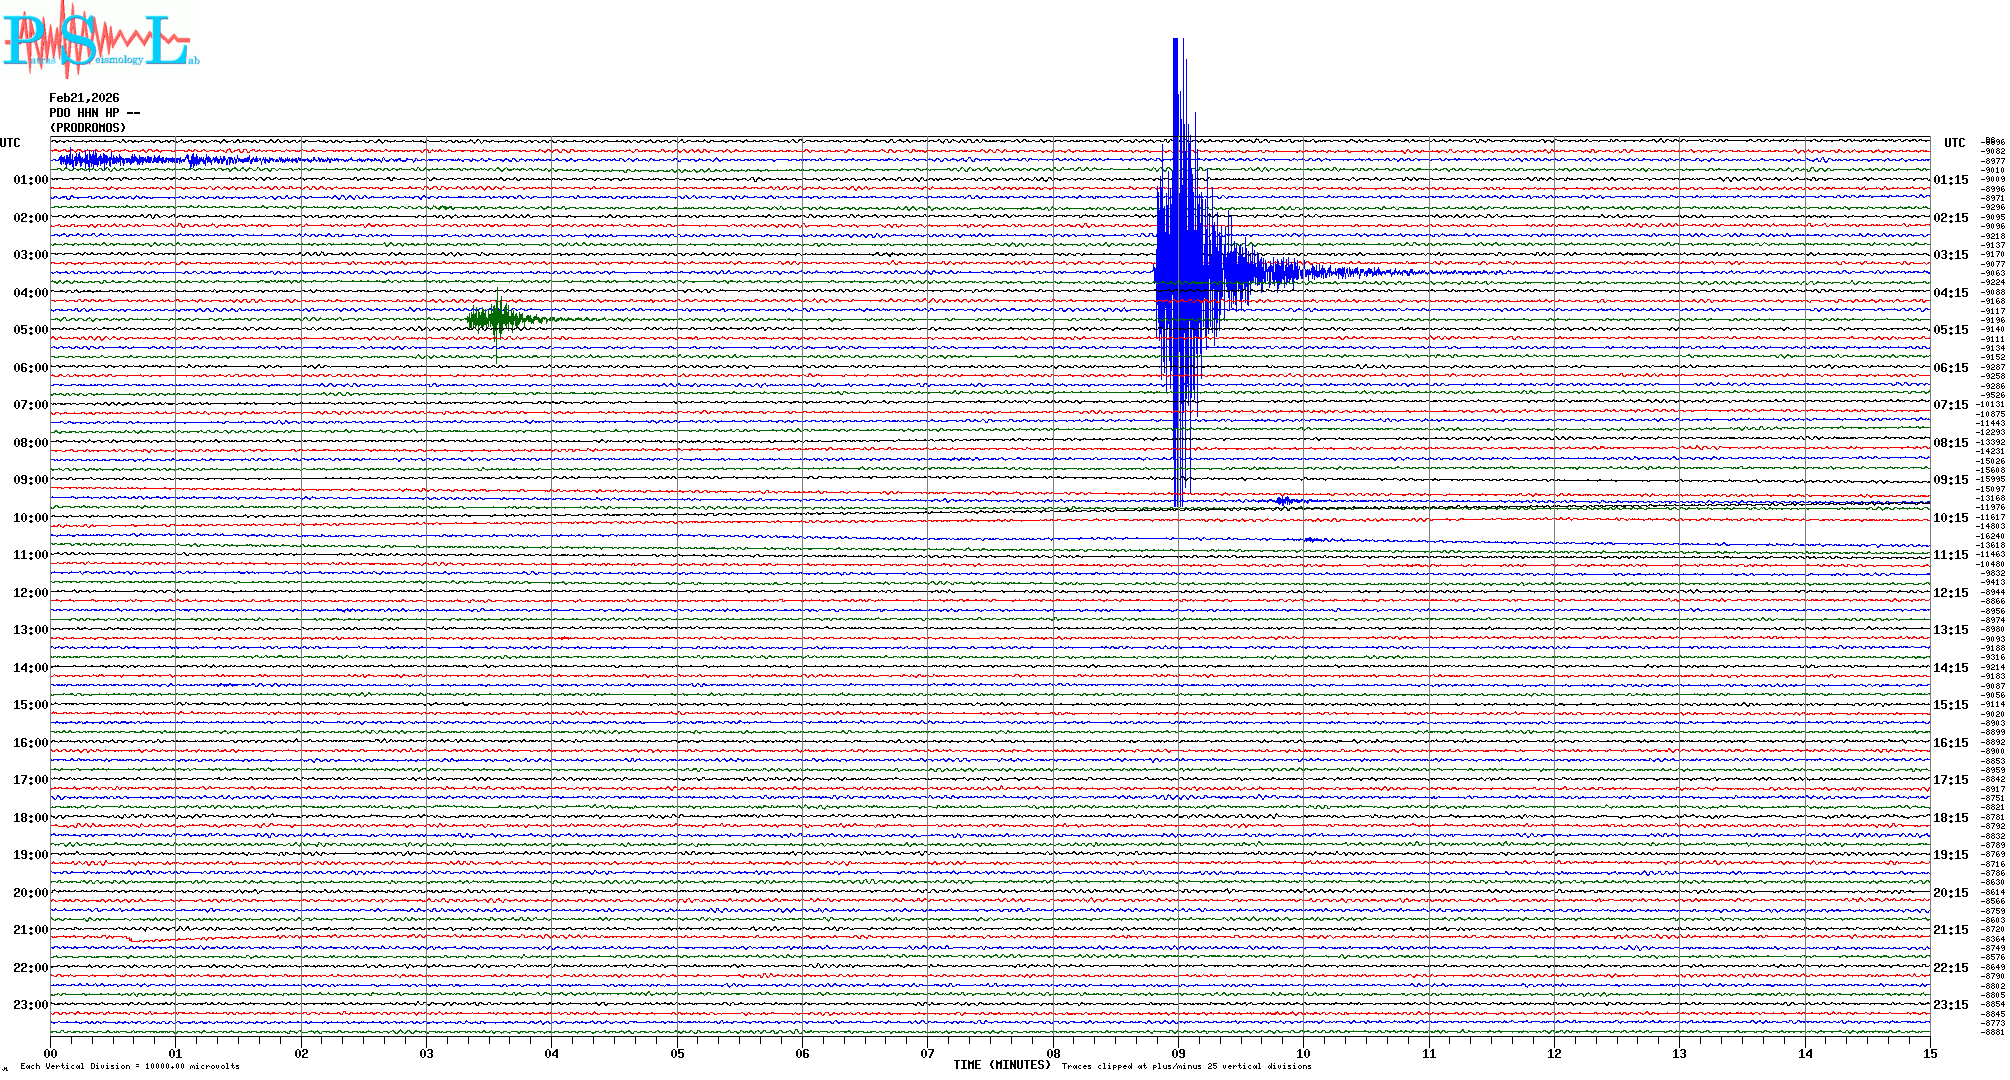Click the Feb21,2026 date label
The width and height of the screenshot is (2010, 1080).
tap(84, 98)
